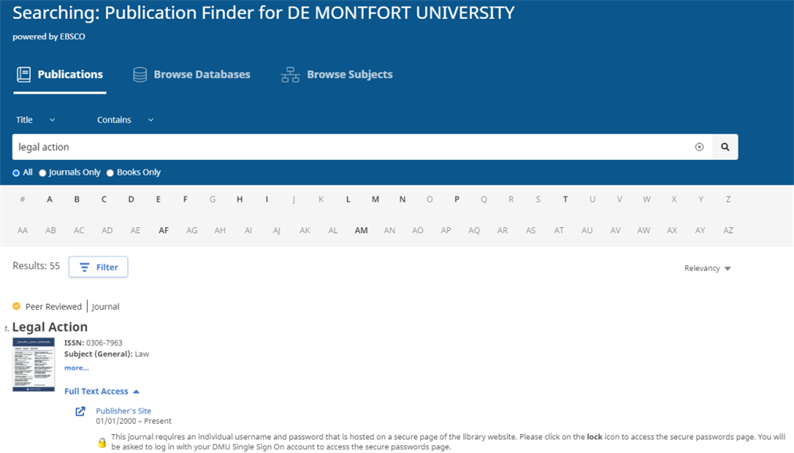794x453 pixels.
Task: Click the Browse Databases stack icon
Action: (x=140, y=74)
